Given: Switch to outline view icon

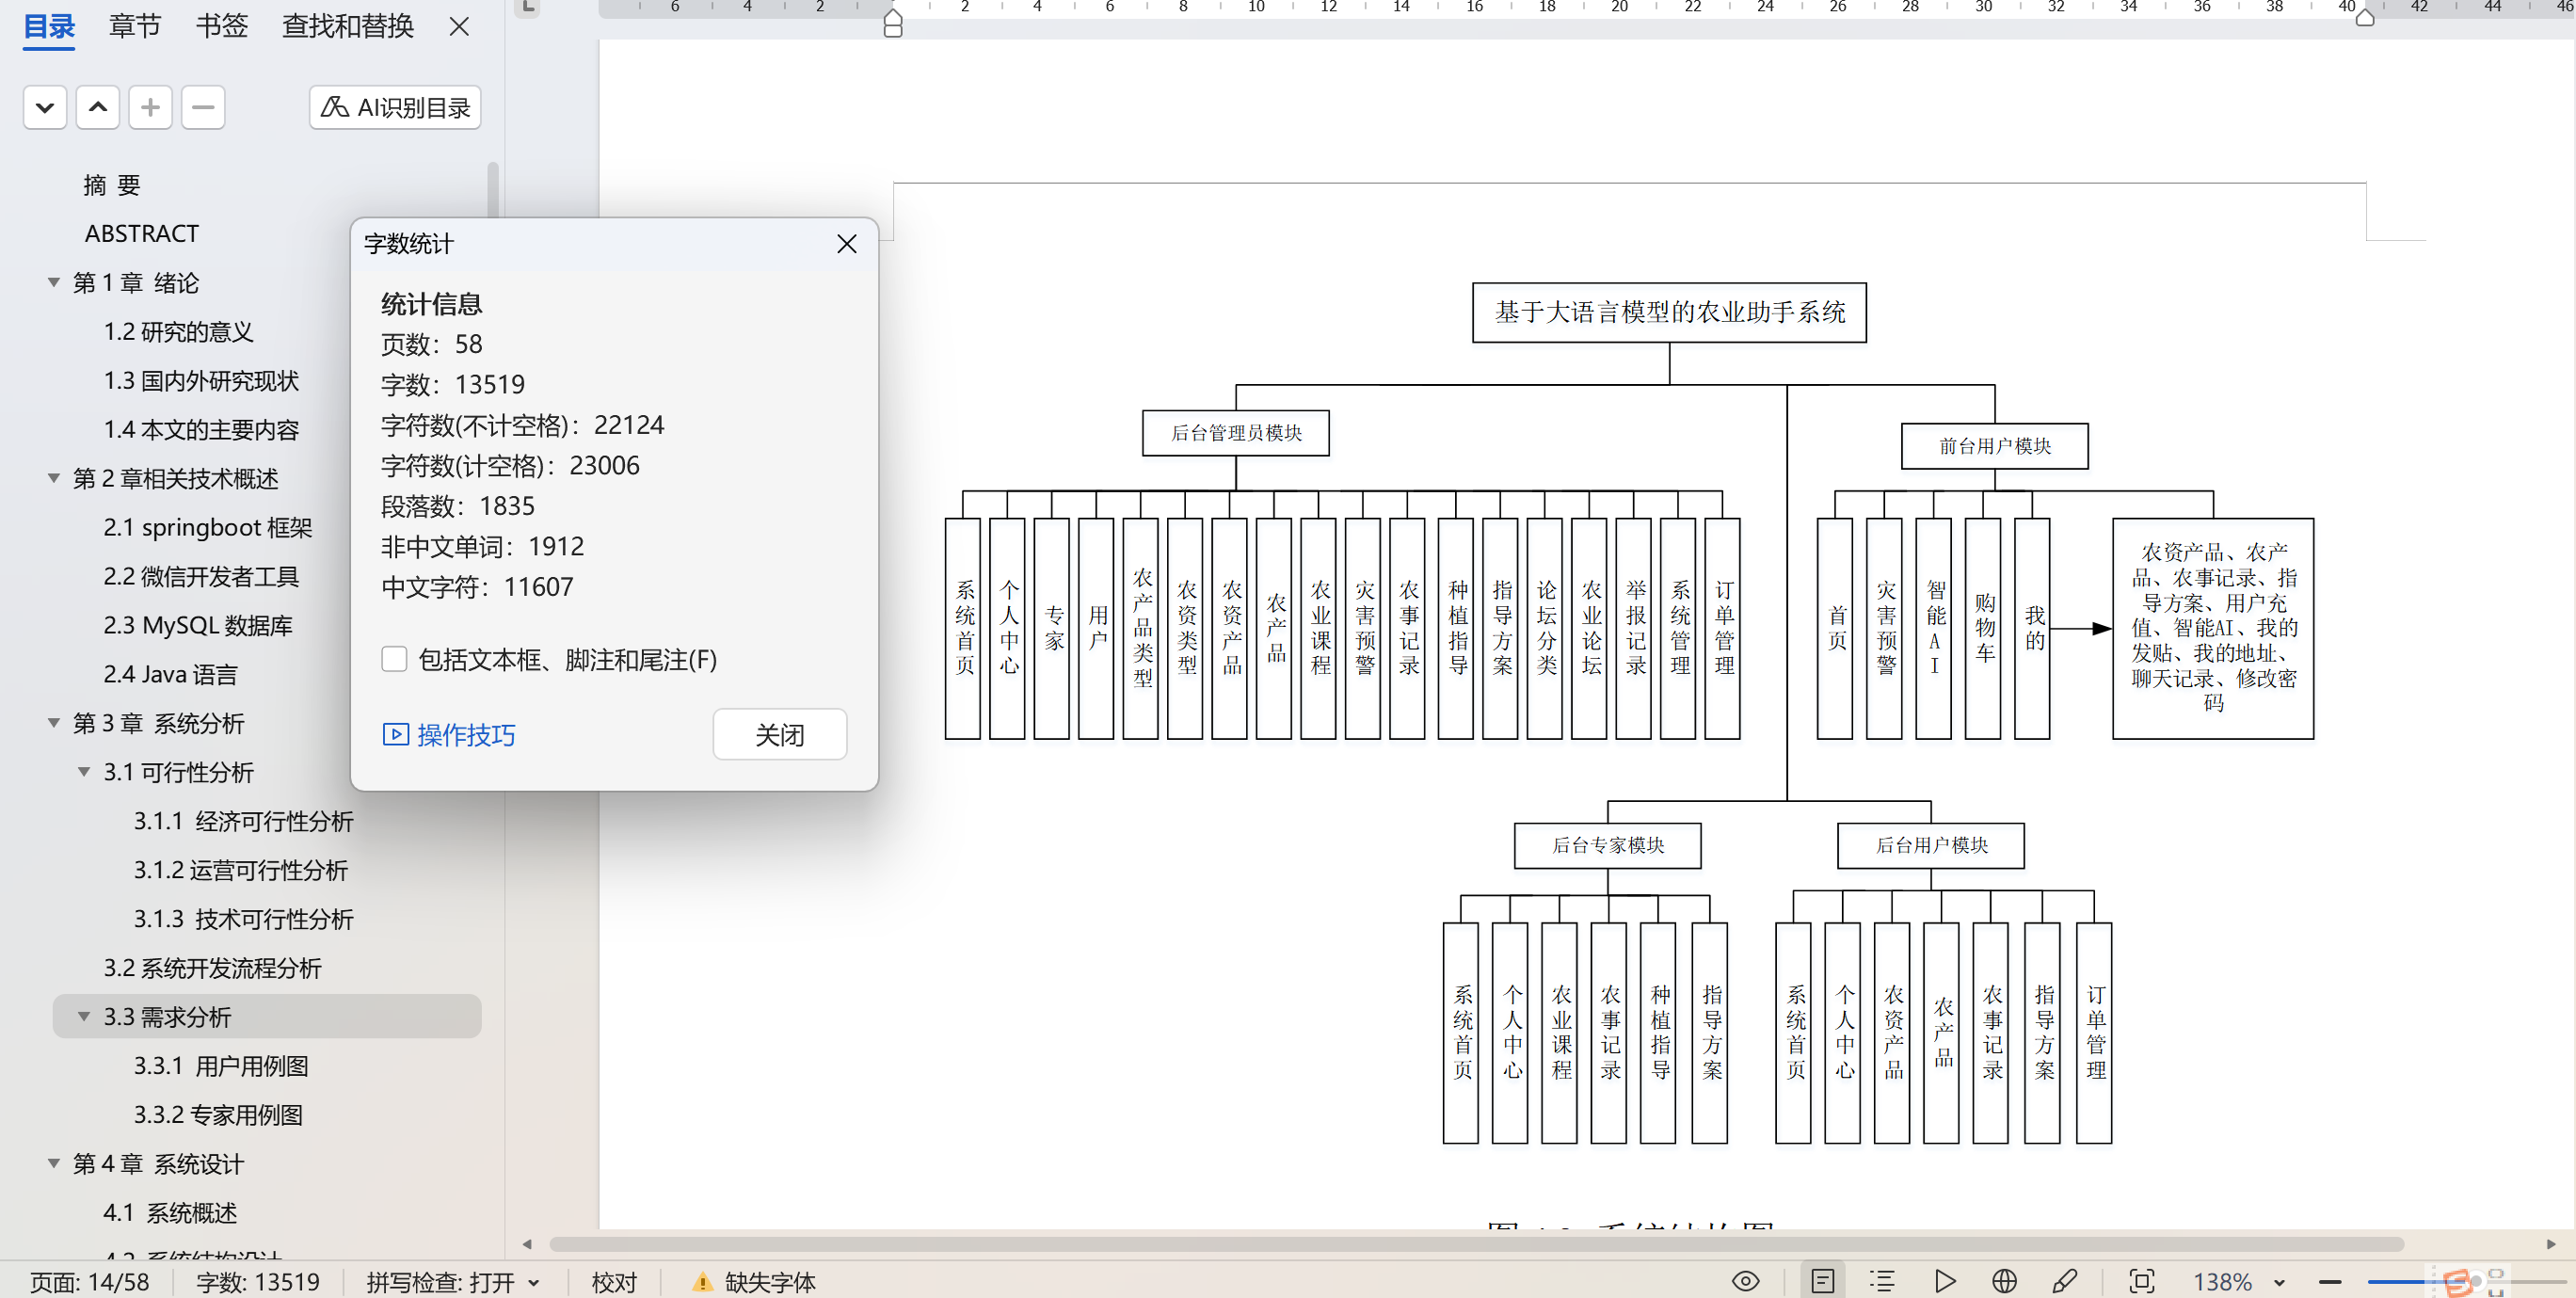Looking at the screenshot, I should [1882, 1281].
